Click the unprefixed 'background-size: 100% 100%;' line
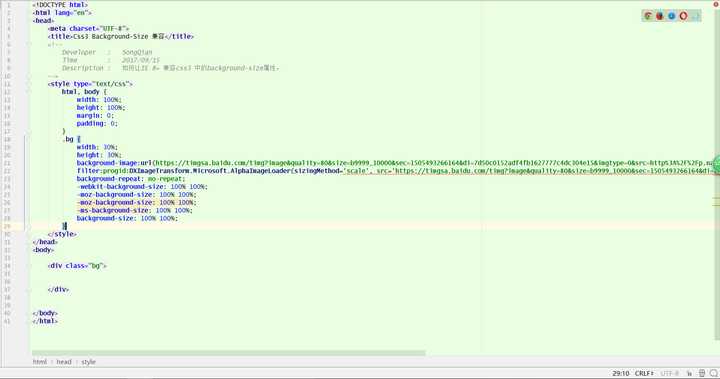This screenshot has width=720, height=379. click(127, 219)
